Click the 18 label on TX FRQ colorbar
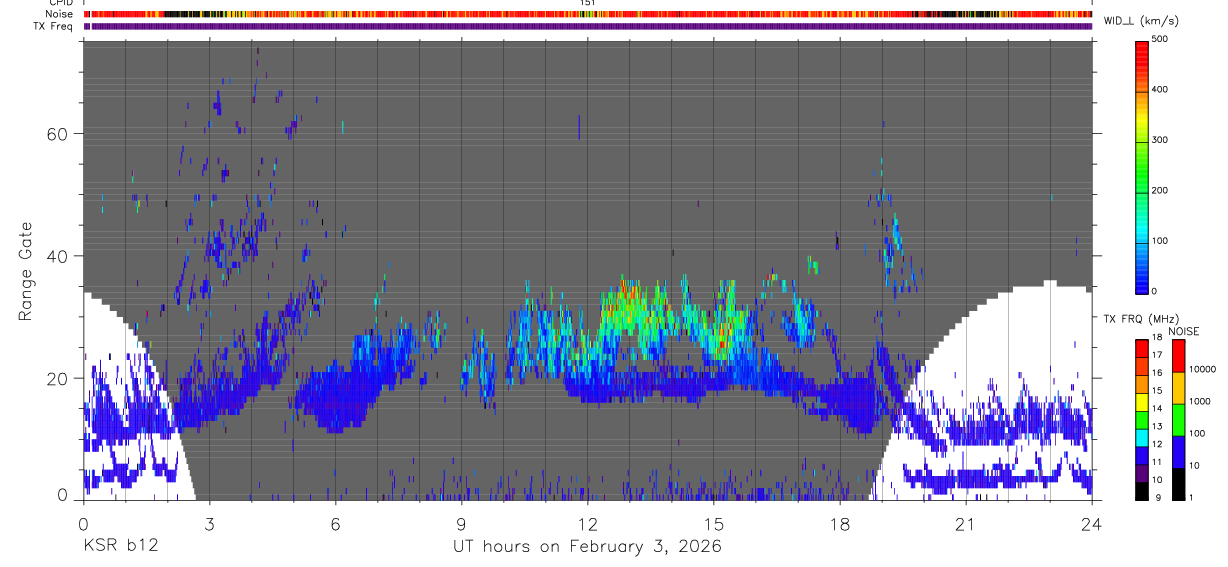Image resolution: width=1228 pixels, height=567 pixels. click(x=1157, y=338)
